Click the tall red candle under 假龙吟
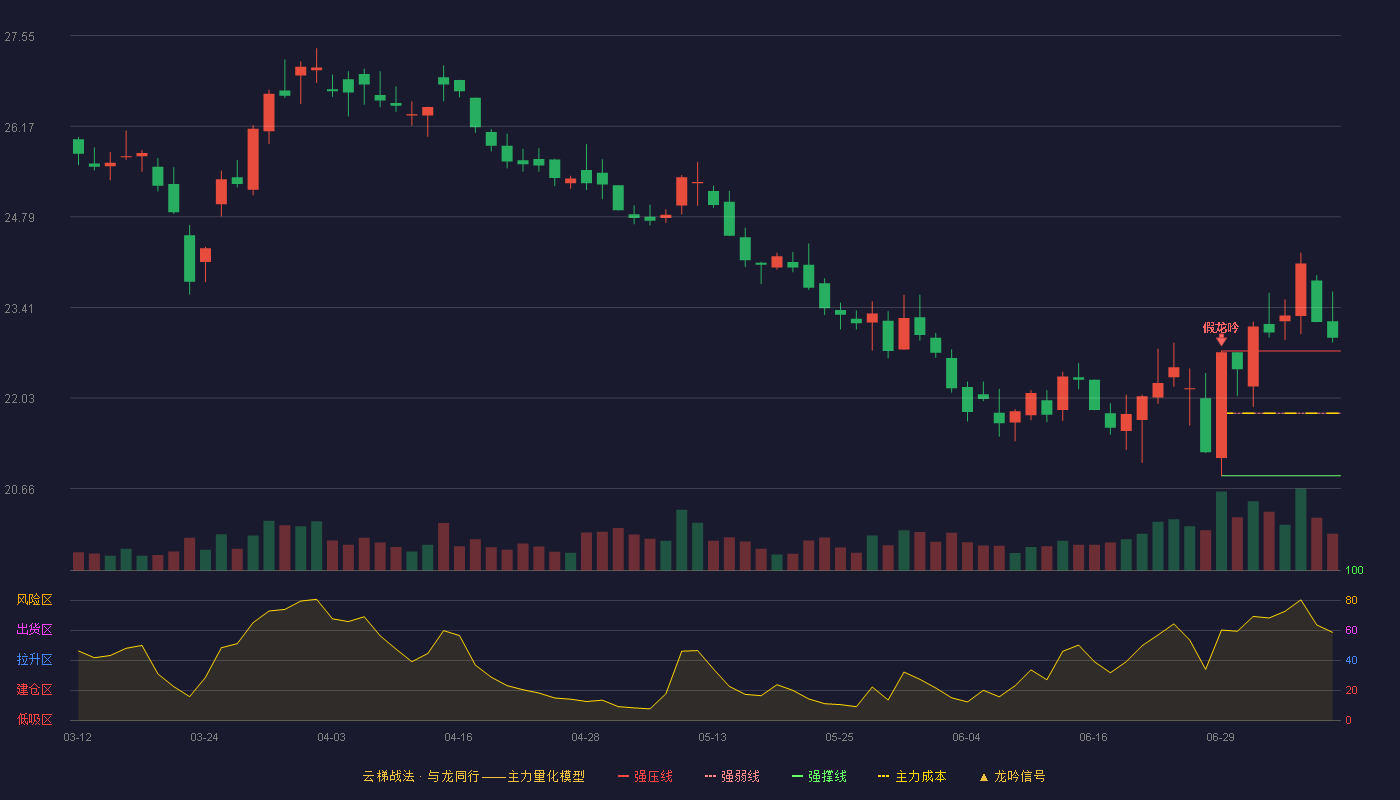The width and height of the screenshot is (1400, 800). (x=1221, y=405)
